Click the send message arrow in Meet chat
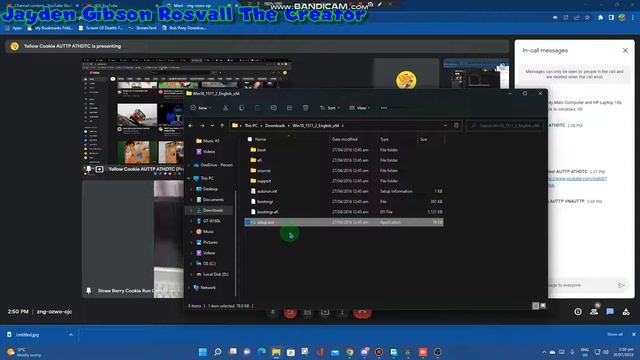This screenshot has width=640, height=360. pos(621,285)
